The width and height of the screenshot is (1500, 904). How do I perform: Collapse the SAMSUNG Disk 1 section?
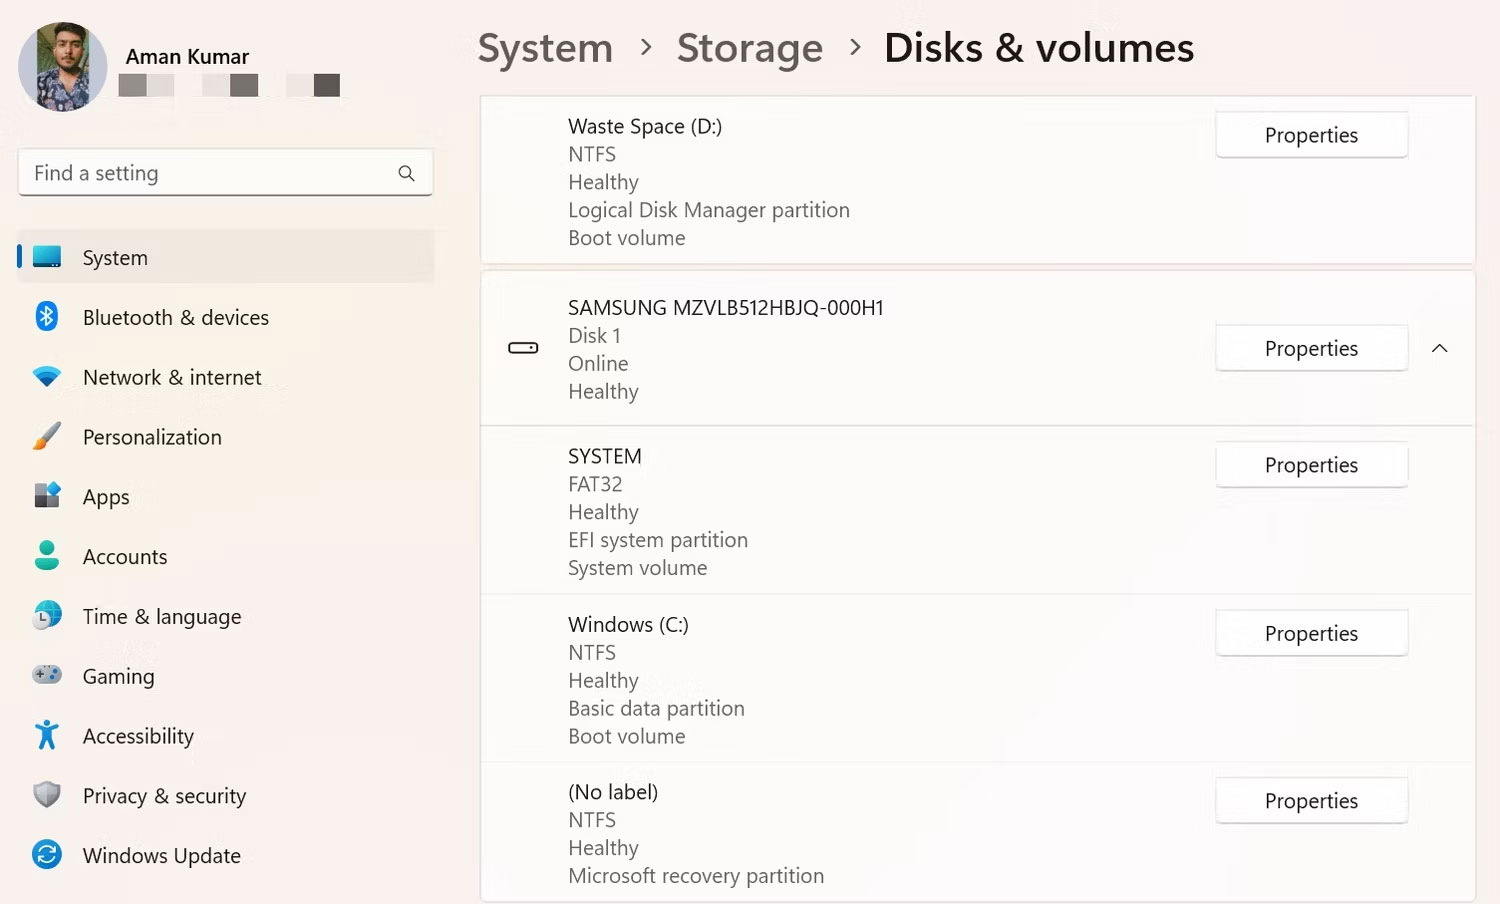pyautogui.click(x=1440, y=348)
